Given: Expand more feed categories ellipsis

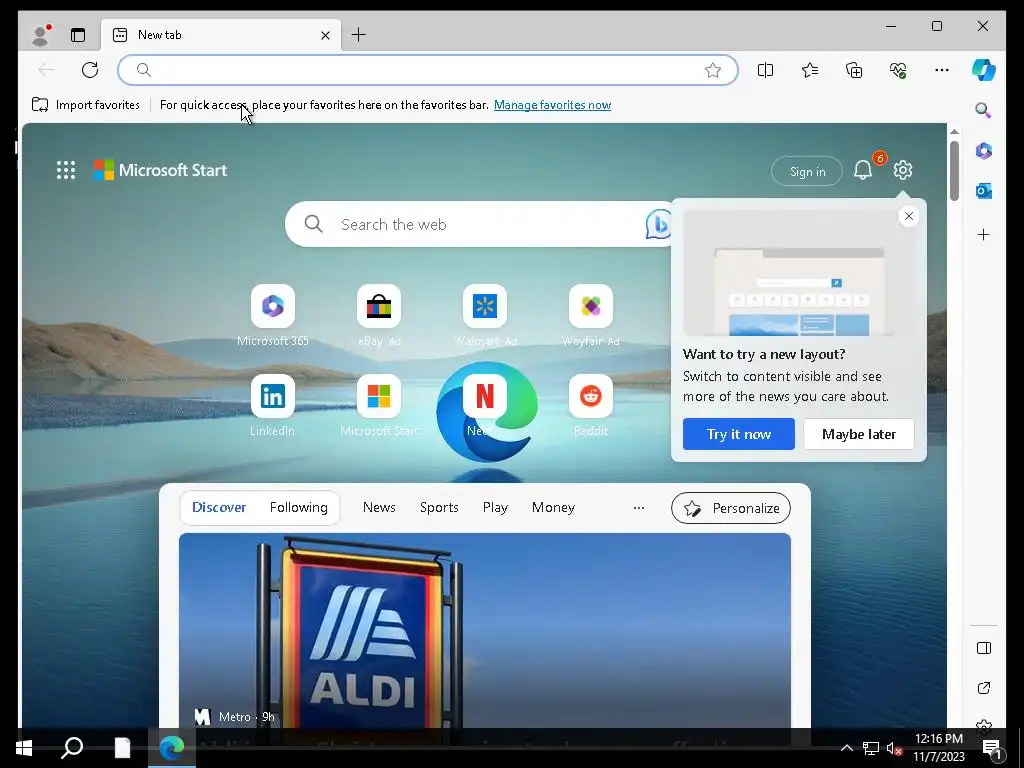Looking at the screenshot, I should (639, 507).
